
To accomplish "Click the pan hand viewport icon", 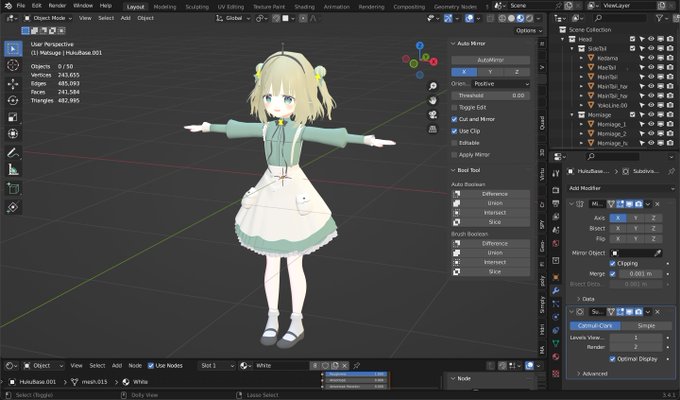I will [x=432, y=101].
